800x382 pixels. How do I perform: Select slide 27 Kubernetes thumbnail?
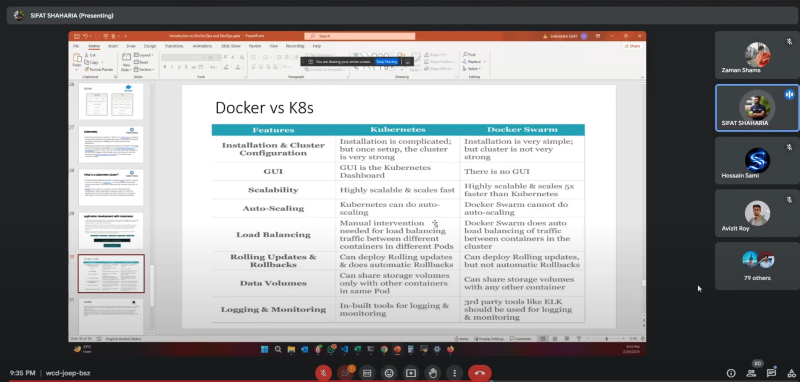(111, 144)
